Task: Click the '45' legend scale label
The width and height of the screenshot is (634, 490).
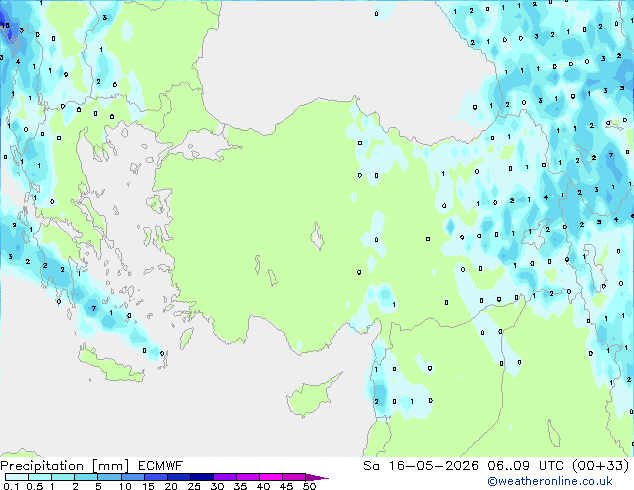Action: click(286, 486)
